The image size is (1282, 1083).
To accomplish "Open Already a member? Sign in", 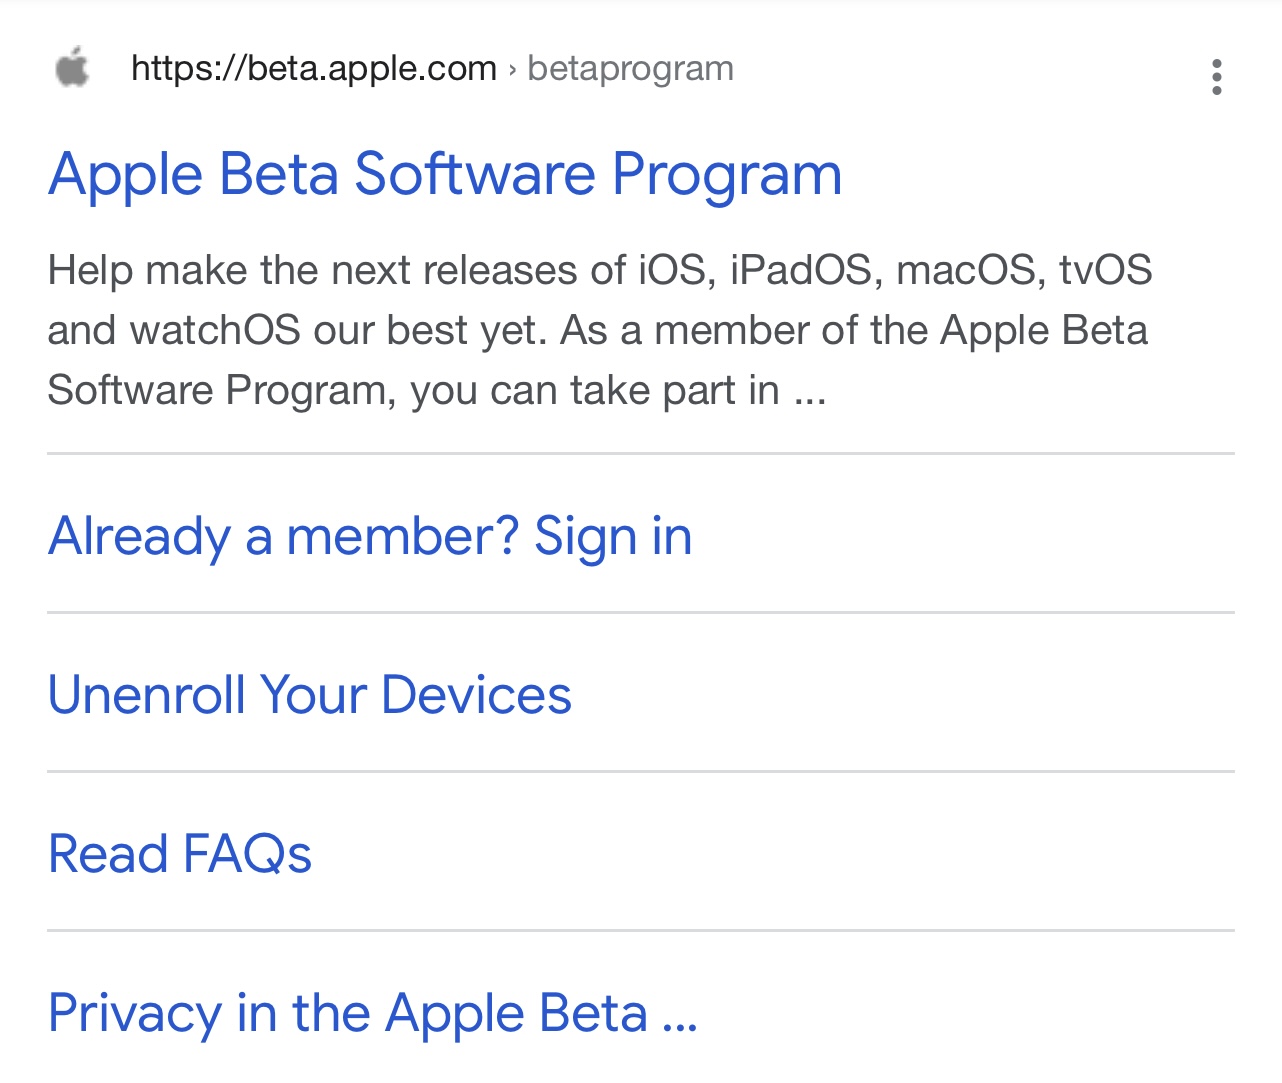I will point(370,536).
